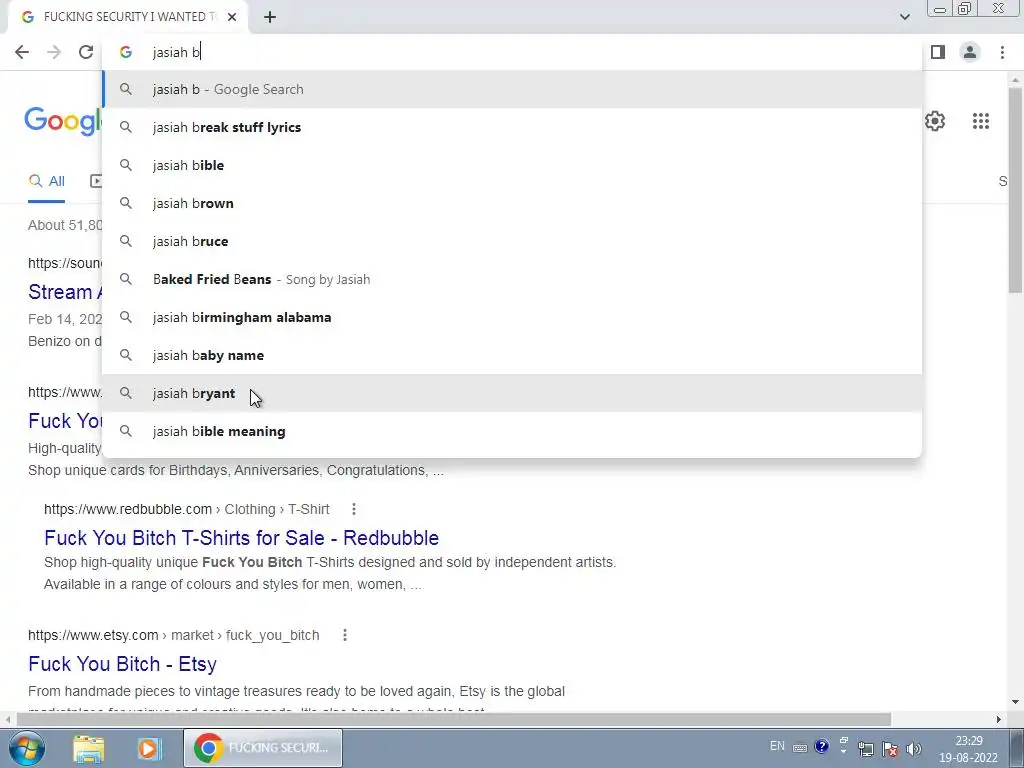Open options for the redbubble.com result
The width and height of the screenshot is (1024, 768).
click(353, 509)
